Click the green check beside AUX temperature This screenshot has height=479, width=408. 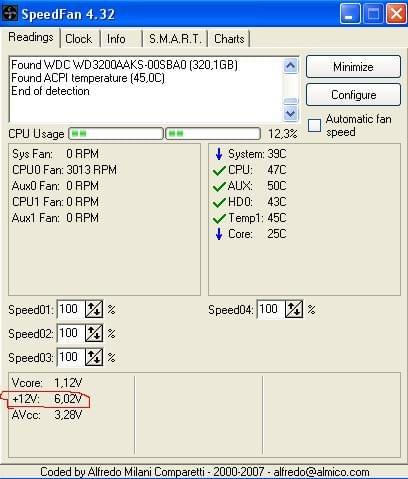coord(219,187)
